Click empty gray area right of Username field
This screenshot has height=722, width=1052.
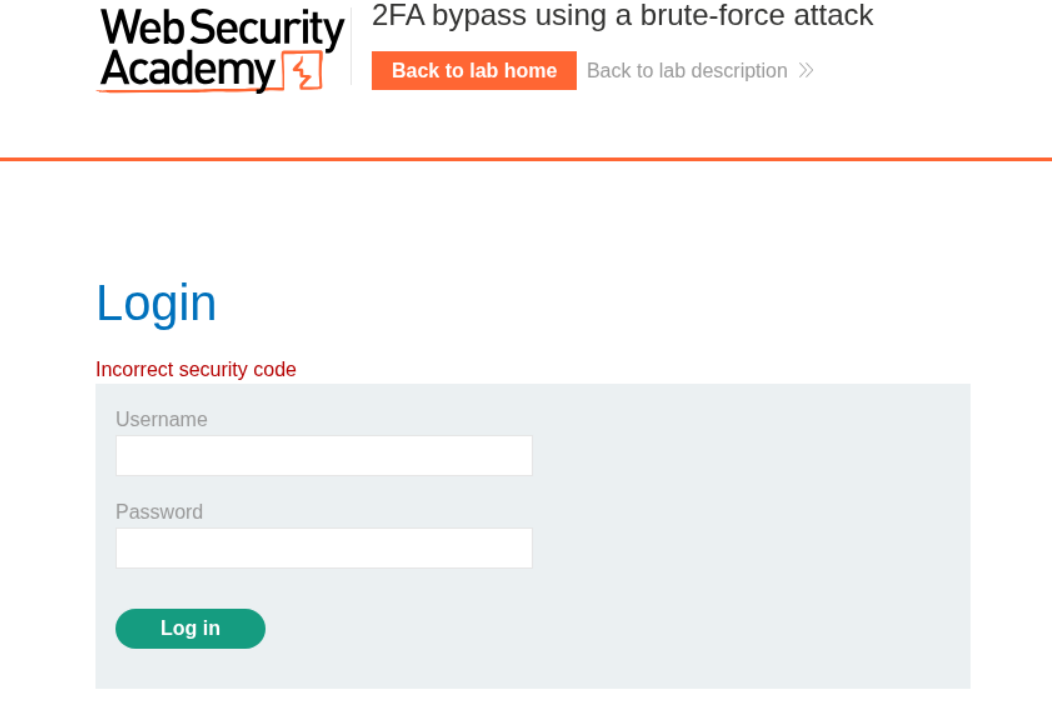[x=750, y=456]
